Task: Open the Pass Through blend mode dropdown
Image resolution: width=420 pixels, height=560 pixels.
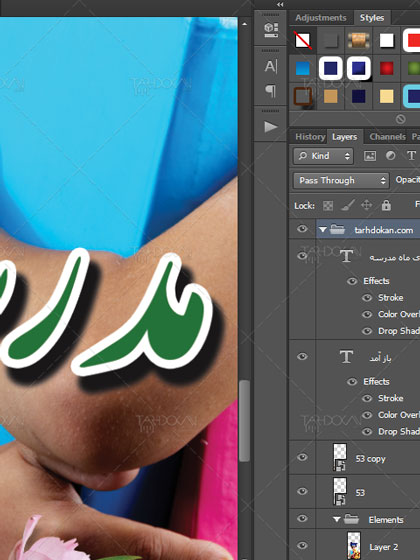Action: [x=341, y=180]
